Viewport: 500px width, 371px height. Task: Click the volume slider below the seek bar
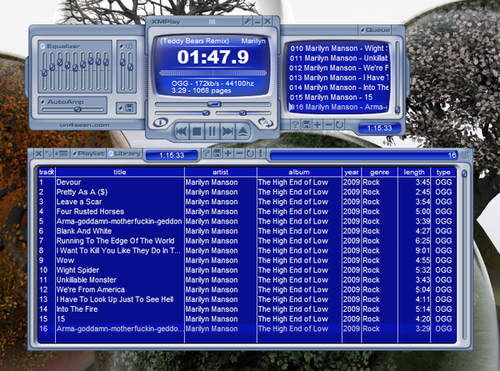[182, 113]
